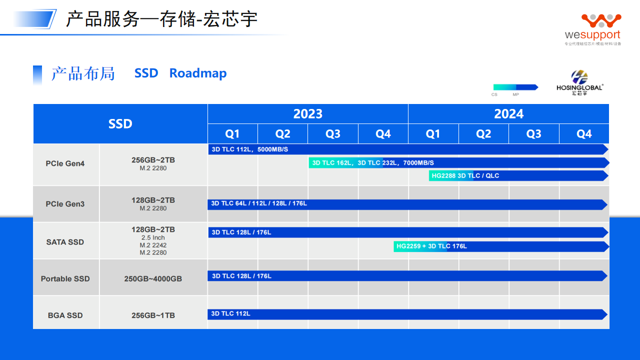640x360 pixels.
Task: Click the blue bar beside 产品布局
Action: [x=38, y=74]
